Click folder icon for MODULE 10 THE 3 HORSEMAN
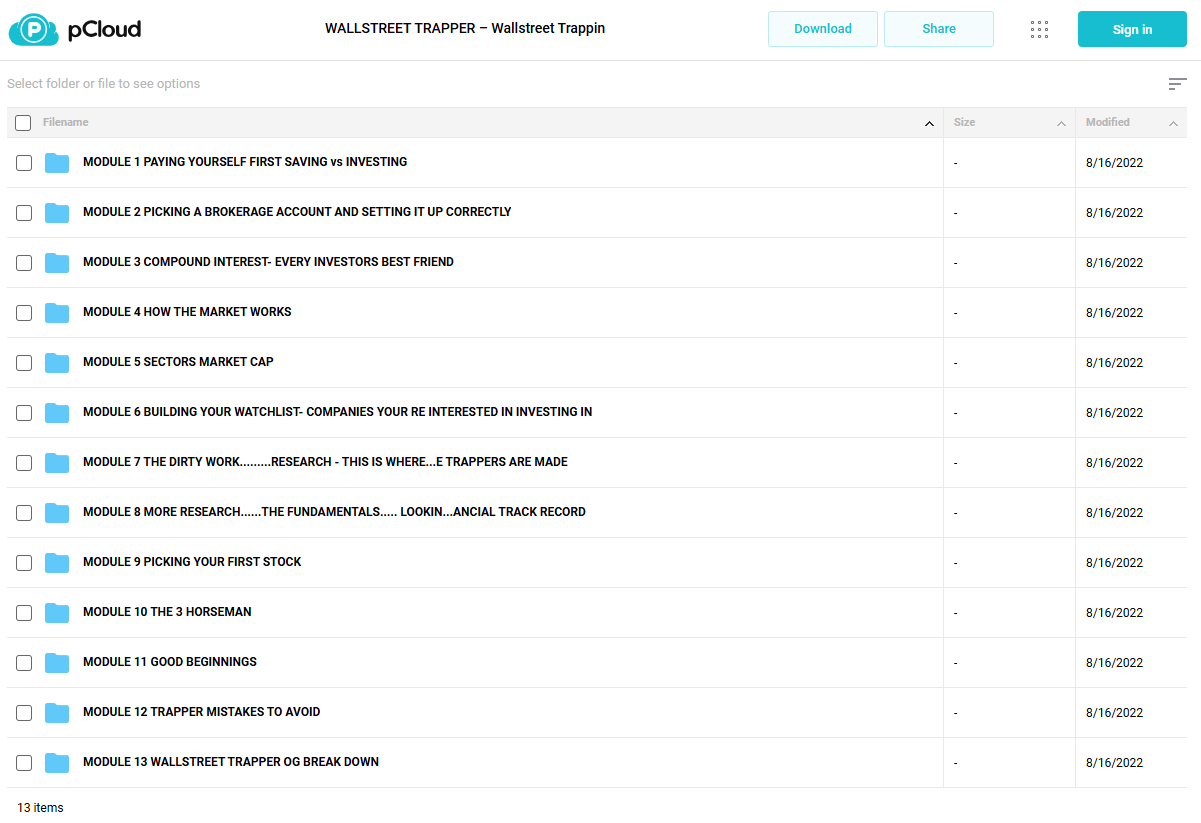This screenshot has width=1201, height=823. pyautogui.click(x=57, y=613)
